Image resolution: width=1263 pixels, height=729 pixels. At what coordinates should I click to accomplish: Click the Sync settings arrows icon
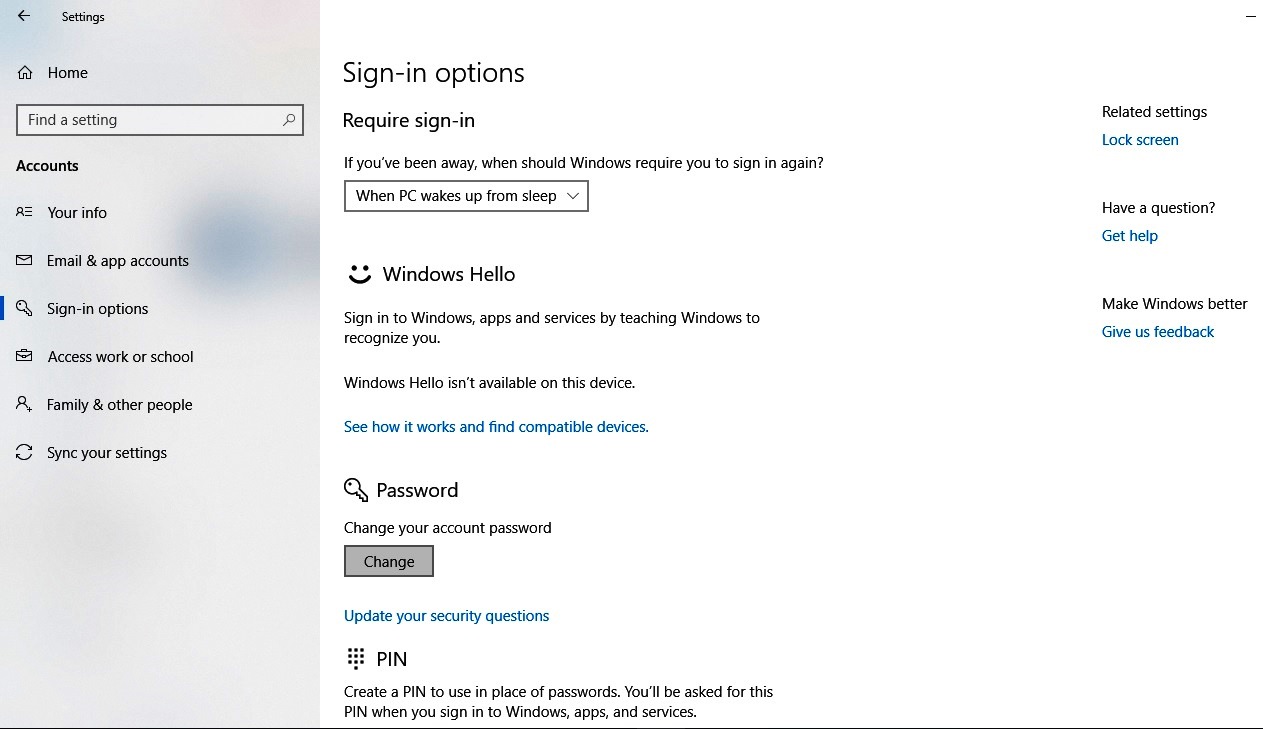pos(25,453)
